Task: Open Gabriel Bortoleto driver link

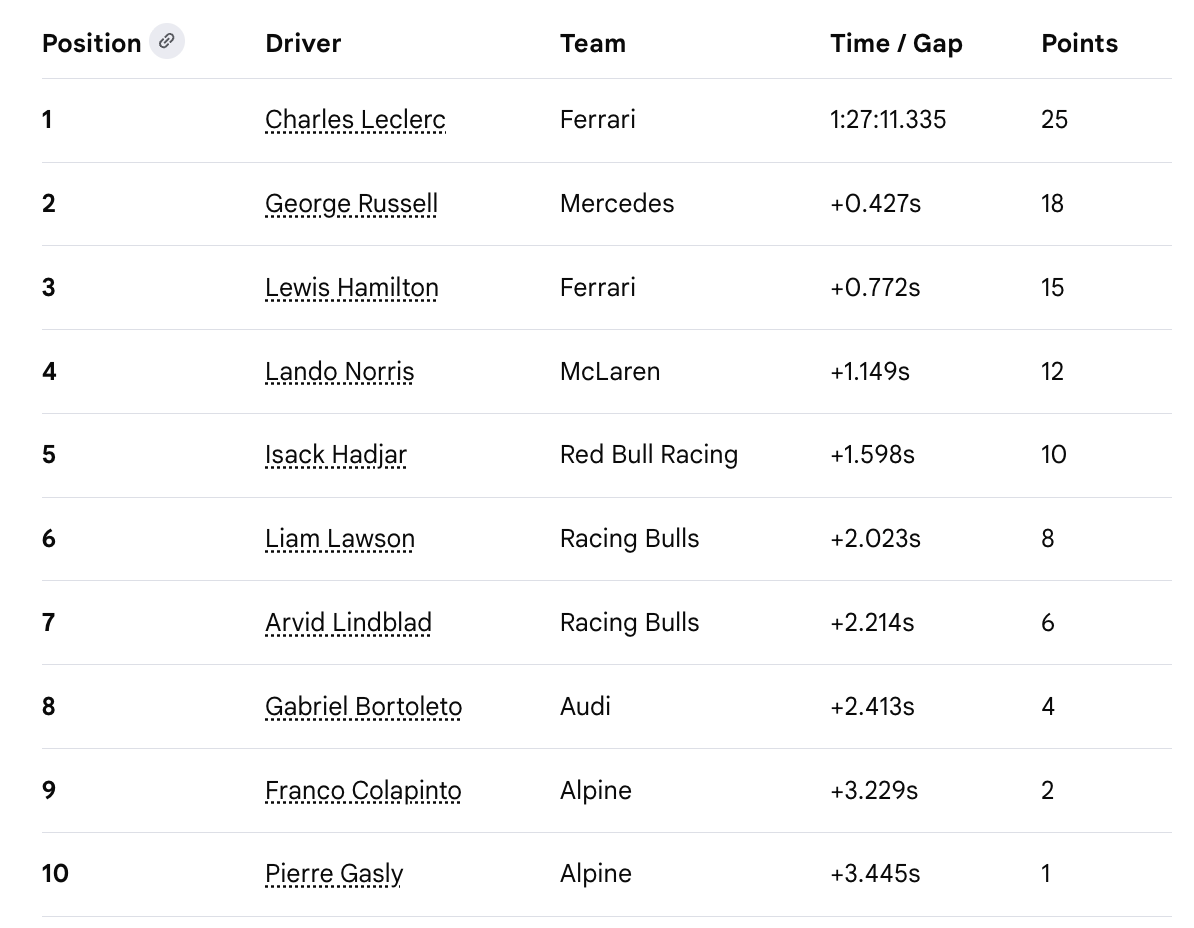Action: click(x=363, y=706)
